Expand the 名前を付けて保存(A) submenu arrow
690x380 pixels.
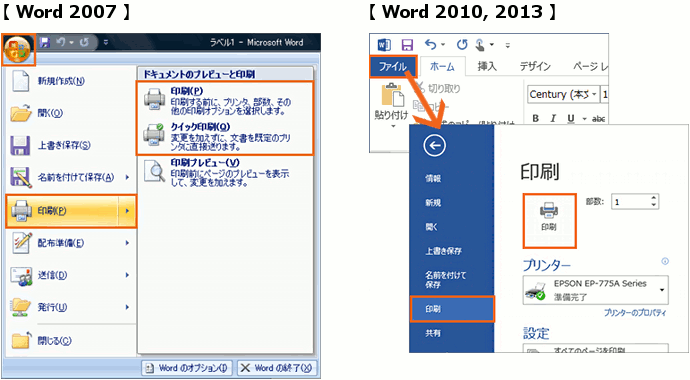(x=127, y=177)
